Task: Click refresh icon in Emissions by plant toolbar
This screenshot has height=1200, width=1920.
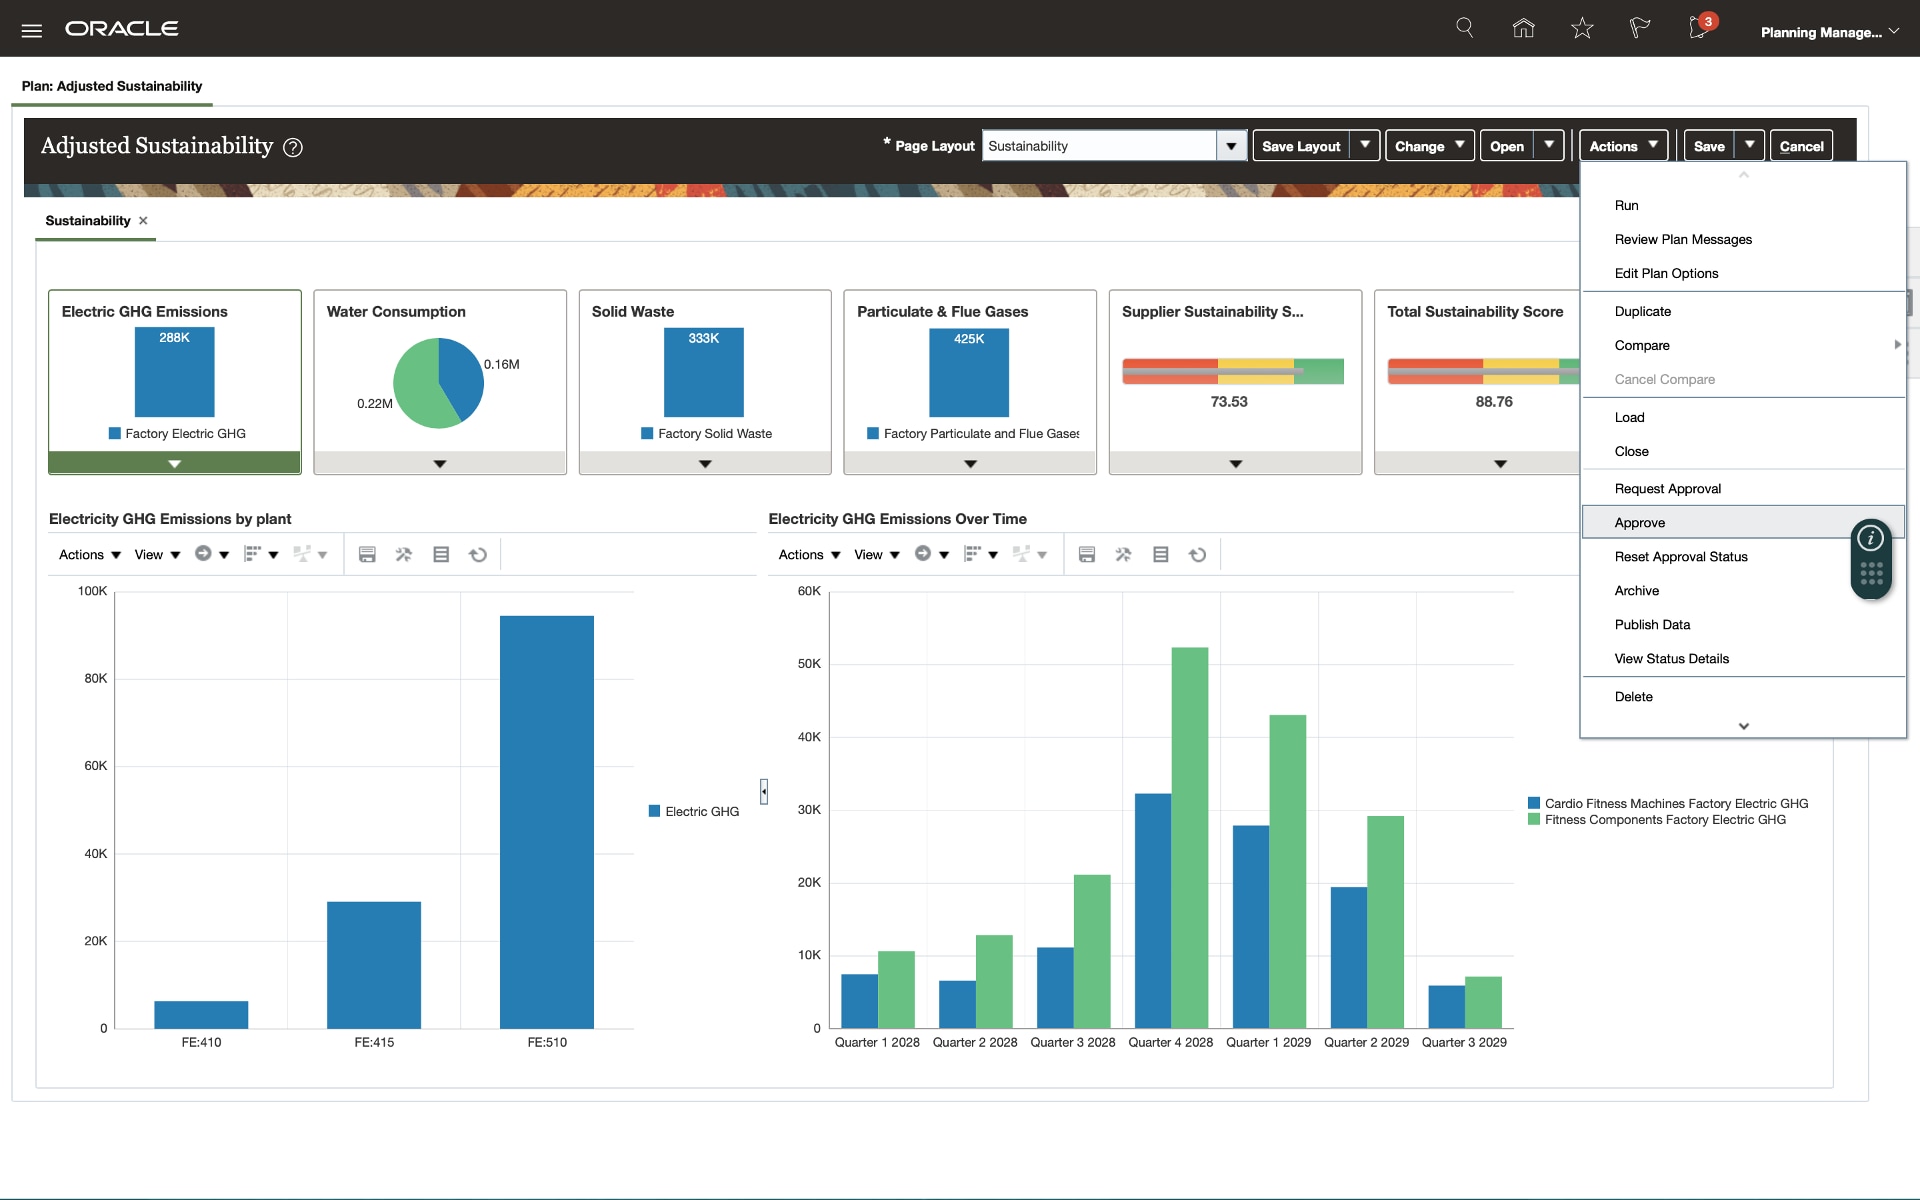Action: pyautogui.click(x=478, y=555)
